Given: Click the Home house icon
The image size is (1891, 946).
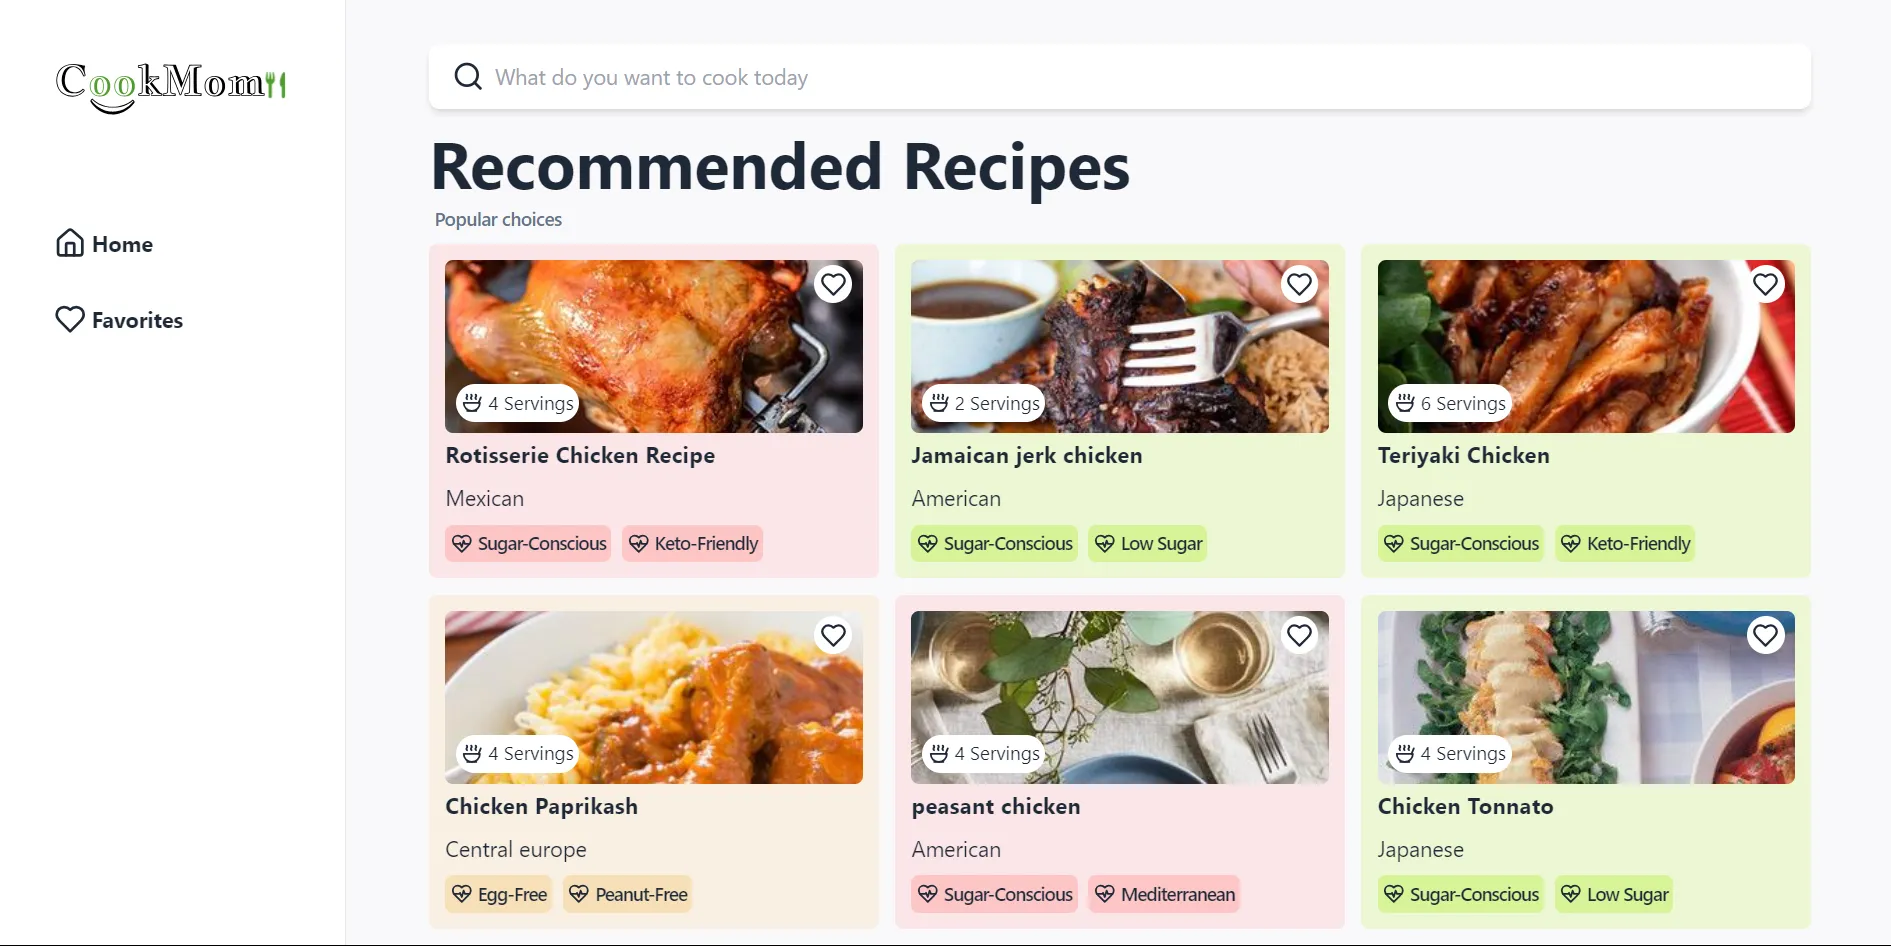Looking at the screenshot, I should pyautogui.click(x=70, y=243).
